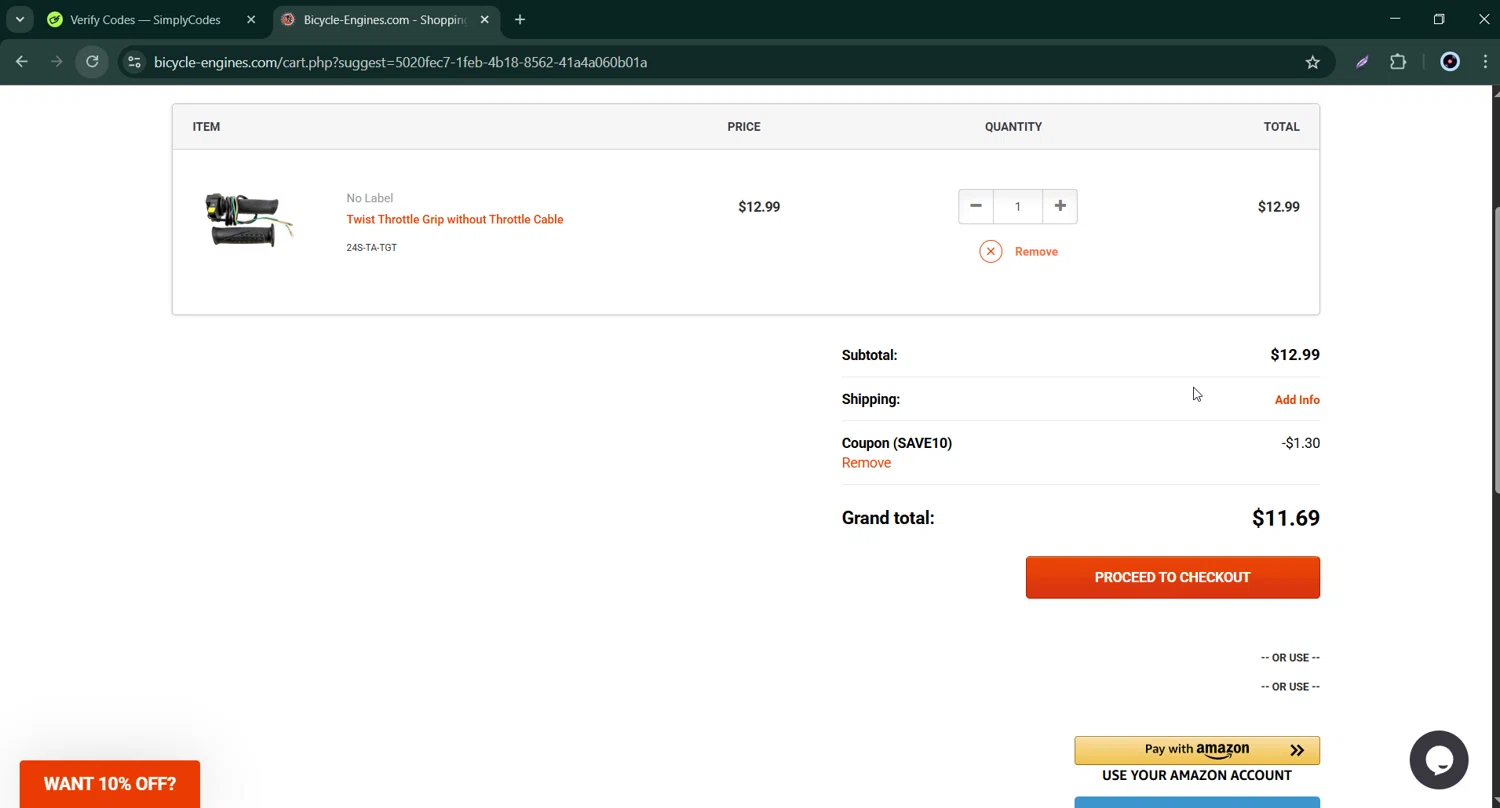Viewport: 1500px width, 808px height.
Task: Open the tab search dropdown arrow
Action: pos(19,19)
